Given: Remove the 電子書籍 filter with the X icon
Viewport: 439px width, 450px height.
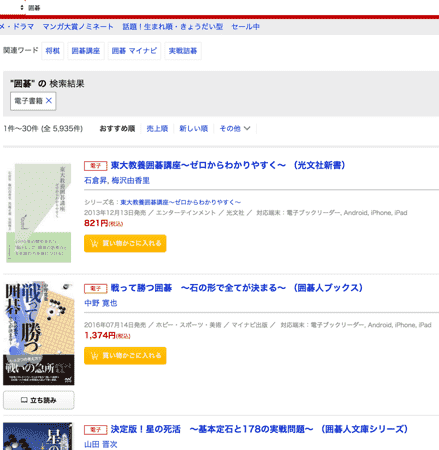Looking at the screenshot, I should coord(49,101).
